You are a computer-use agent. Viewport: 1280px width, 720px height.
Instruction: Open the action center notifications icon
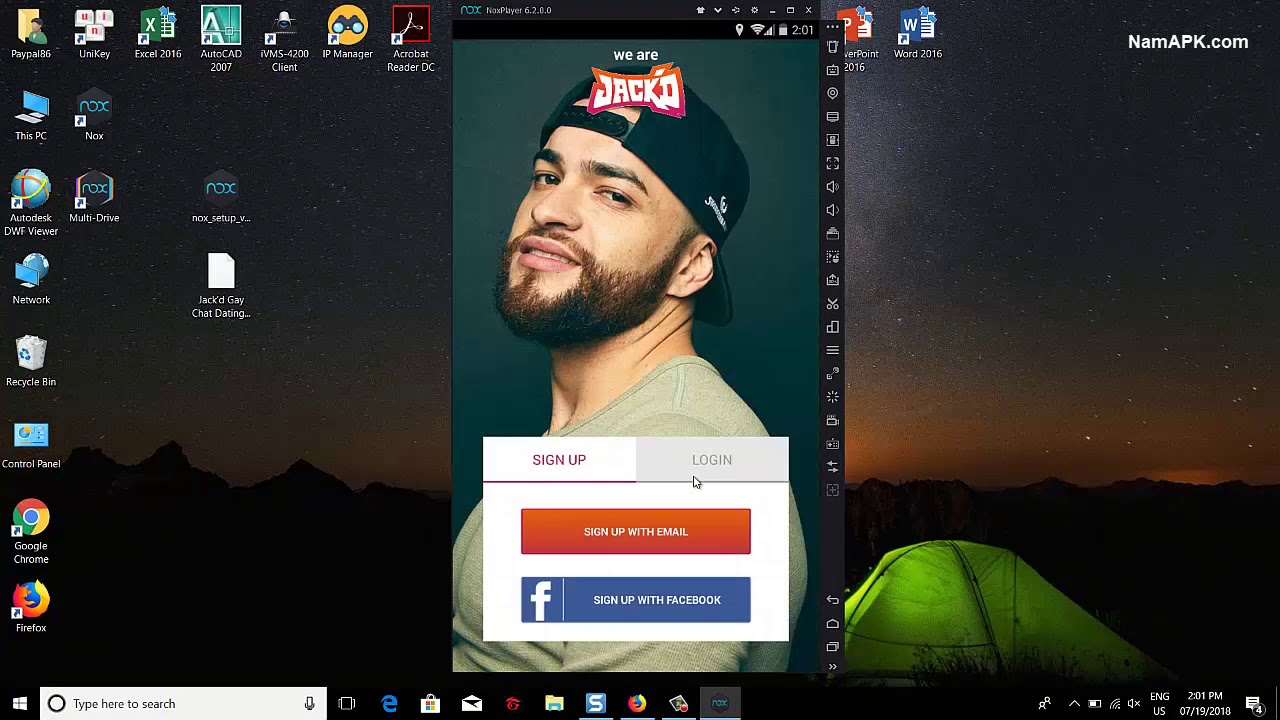pos(1253,704)
